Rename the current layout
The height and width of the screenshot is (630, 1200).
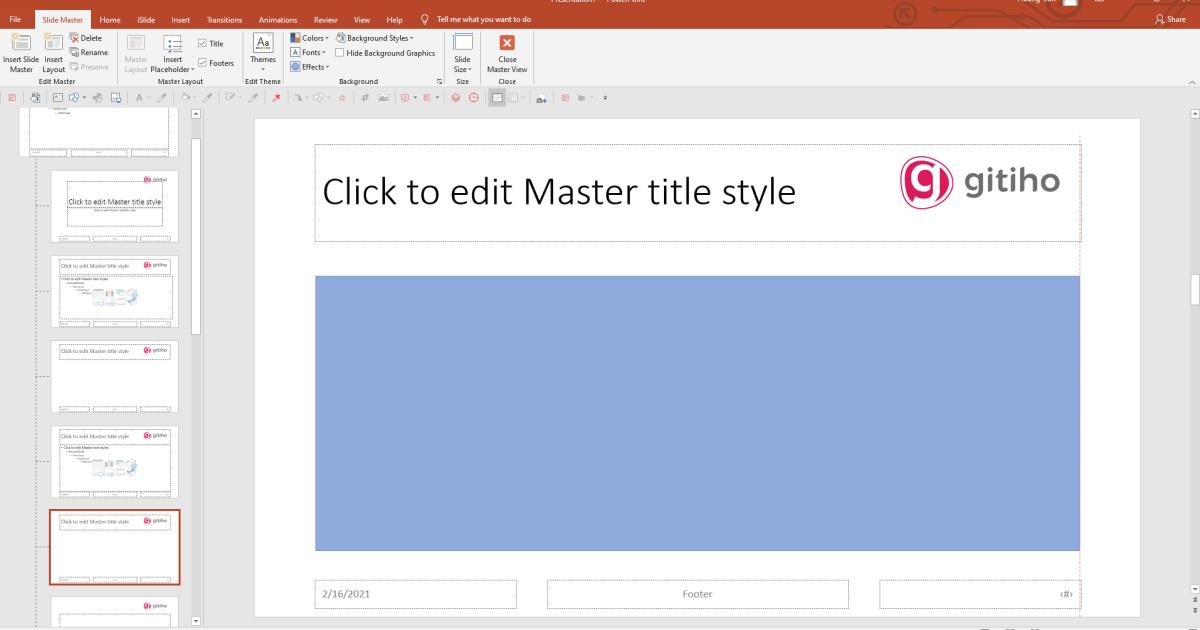pos(88,52)
